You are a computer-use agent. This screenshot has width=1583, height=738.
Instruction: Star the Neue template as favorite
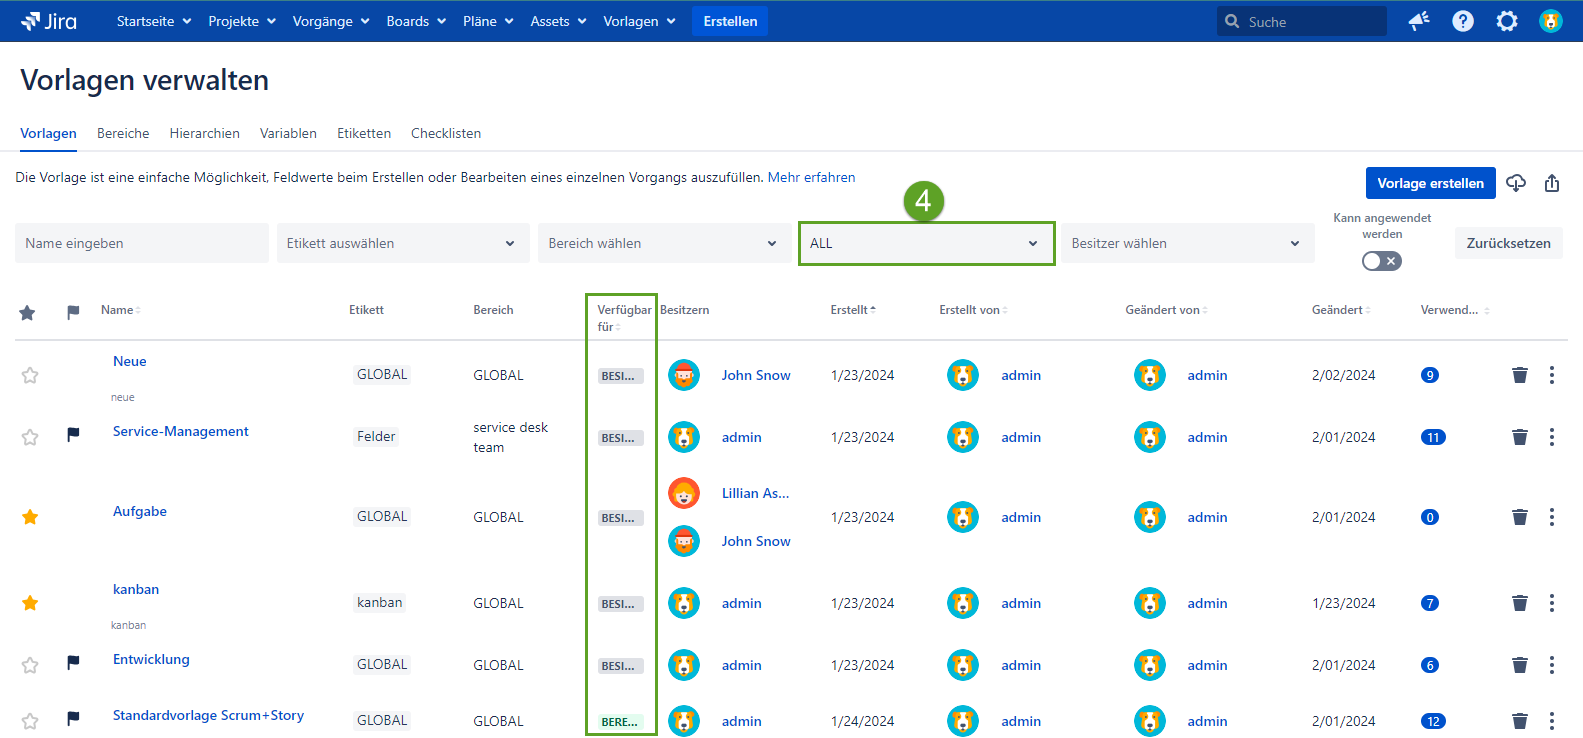click(30, 375)
